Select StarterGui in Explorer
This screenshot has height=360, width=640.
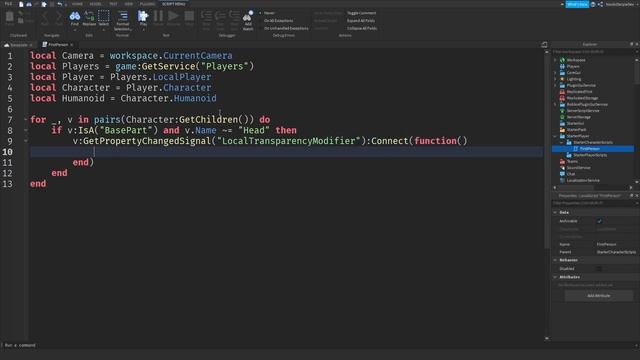[575, 123]
